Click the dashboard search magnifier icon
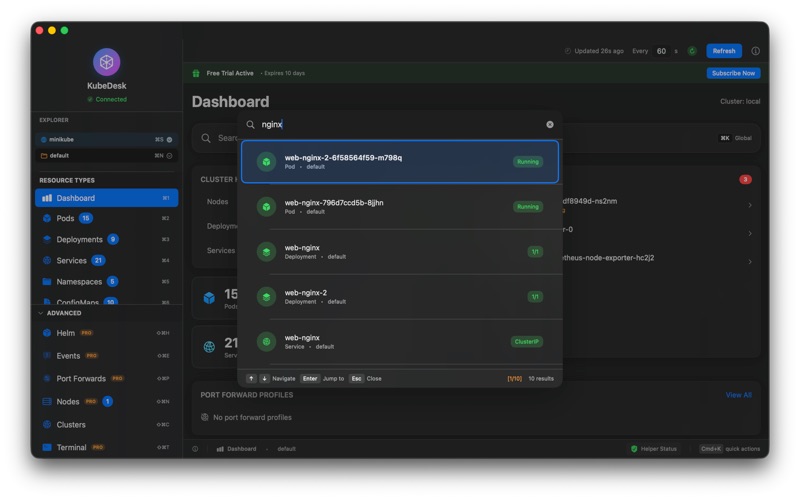The image size is (800, 500). pyautogui.click(x=206, y=138)
